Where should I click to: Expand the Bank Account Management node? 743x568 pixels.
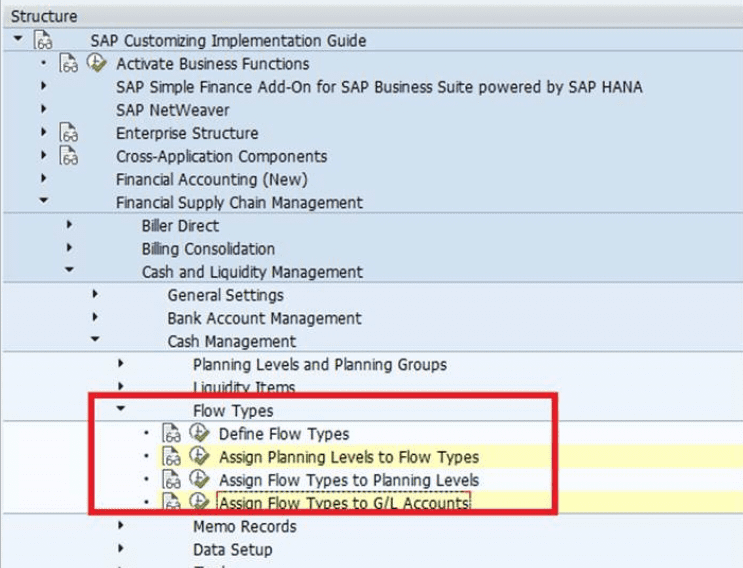[95, 318]
